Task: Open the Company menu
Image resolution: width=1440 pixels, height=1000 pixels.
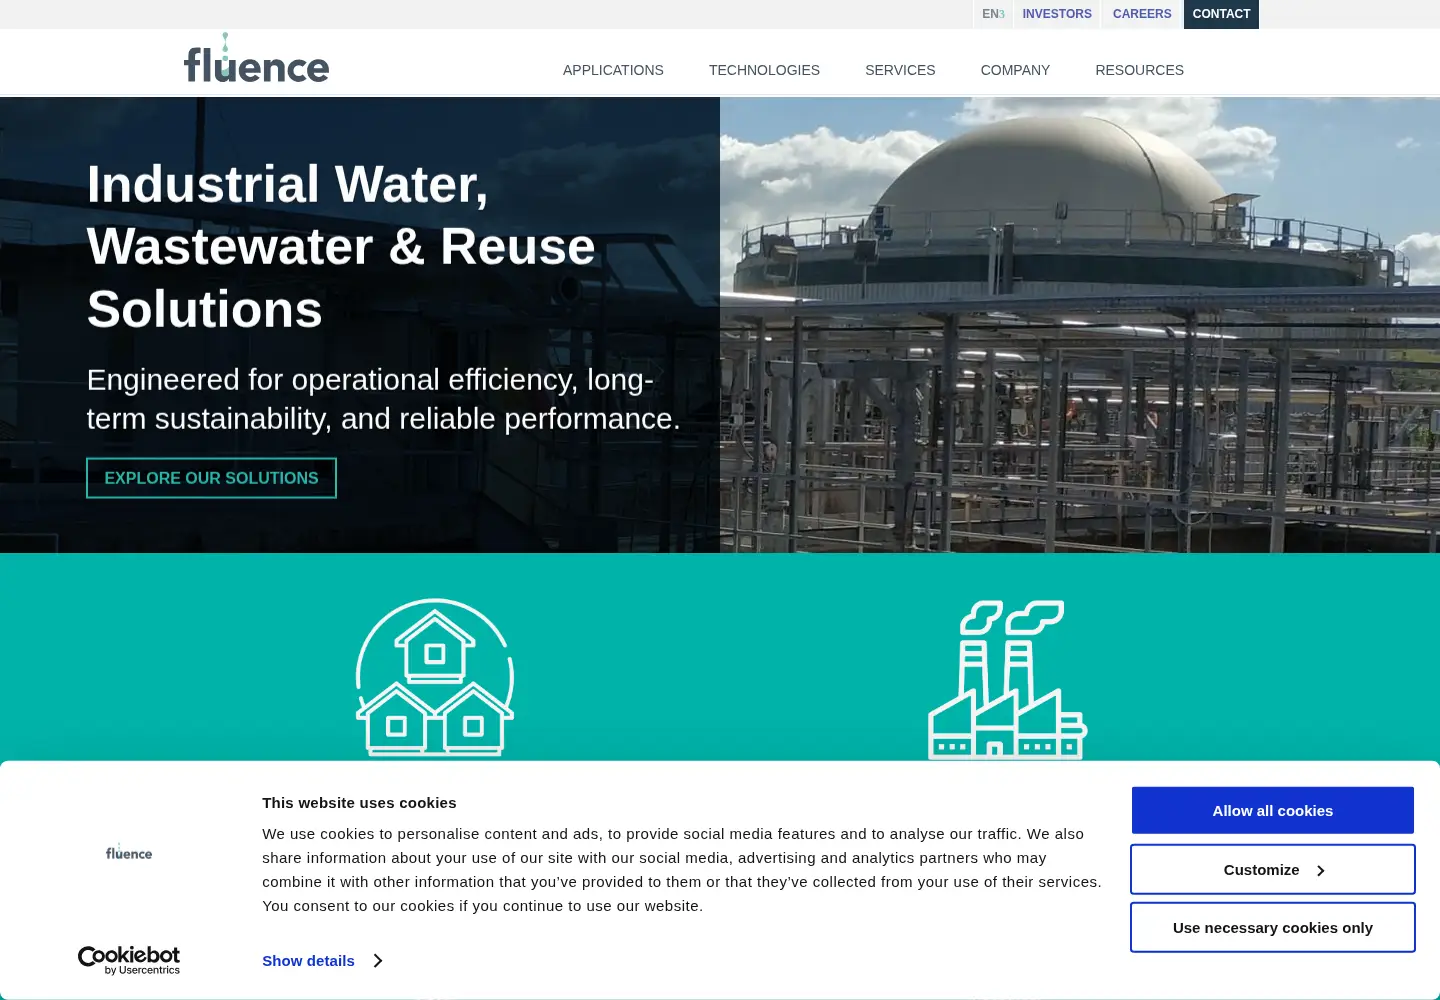Action: click(1015, 70)
